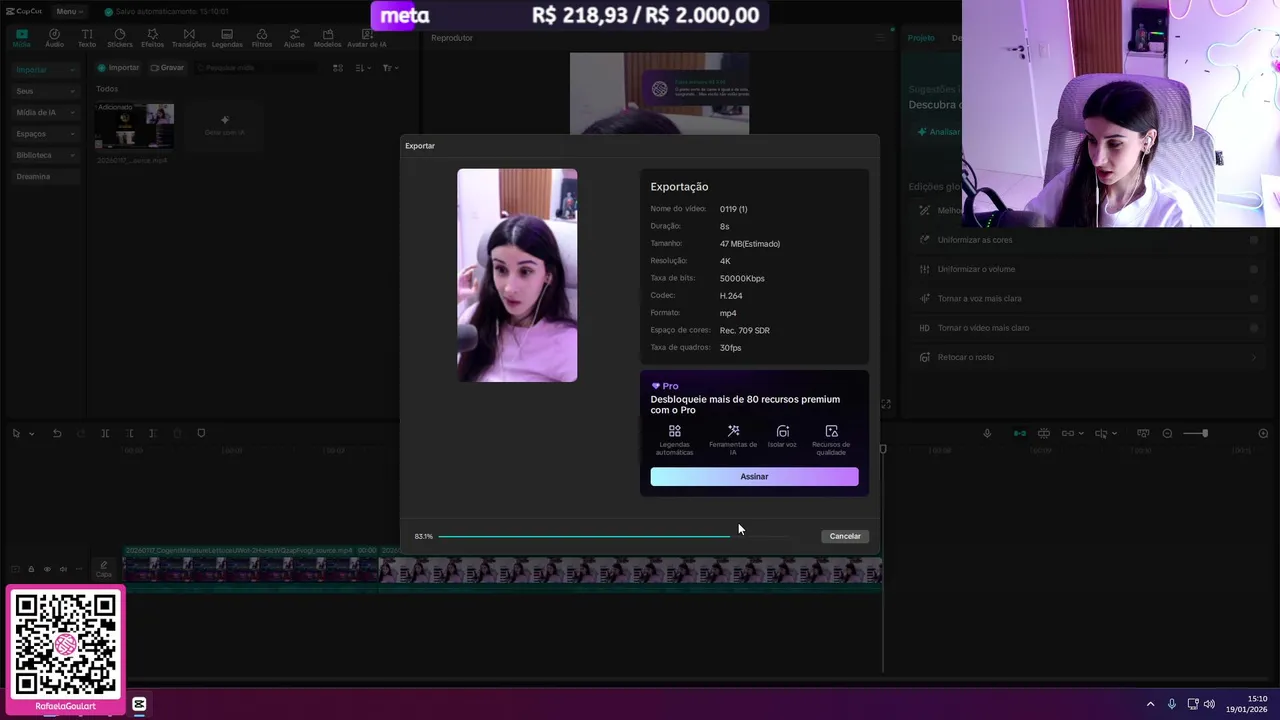The width and height of the screenshot is (1280, 720).
Task: Toggle Tornar a voz mais clara switch
Action: tap(1253, 298)
